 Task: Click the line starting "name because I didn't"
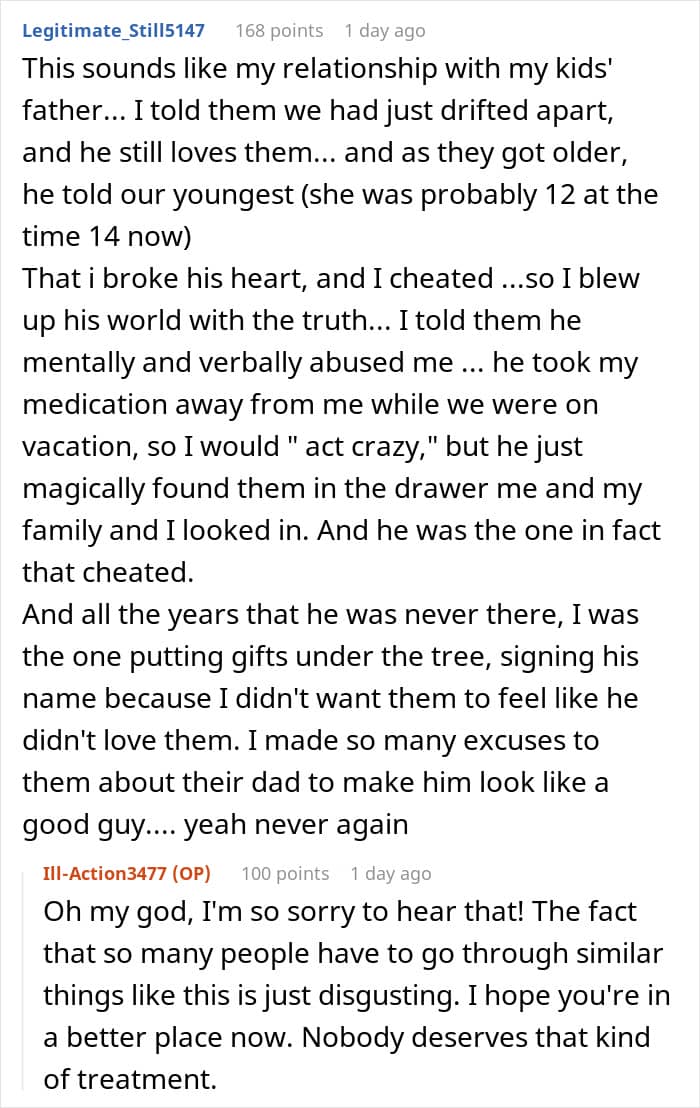pos(330,698)
